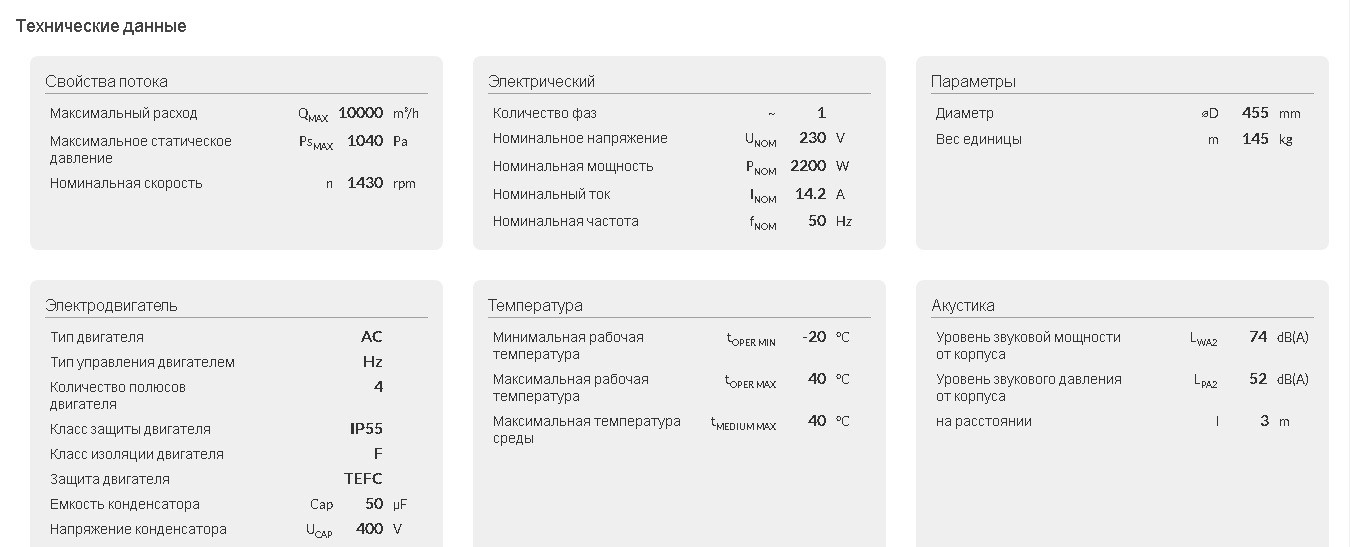Click the protection class value IP55

366,429
